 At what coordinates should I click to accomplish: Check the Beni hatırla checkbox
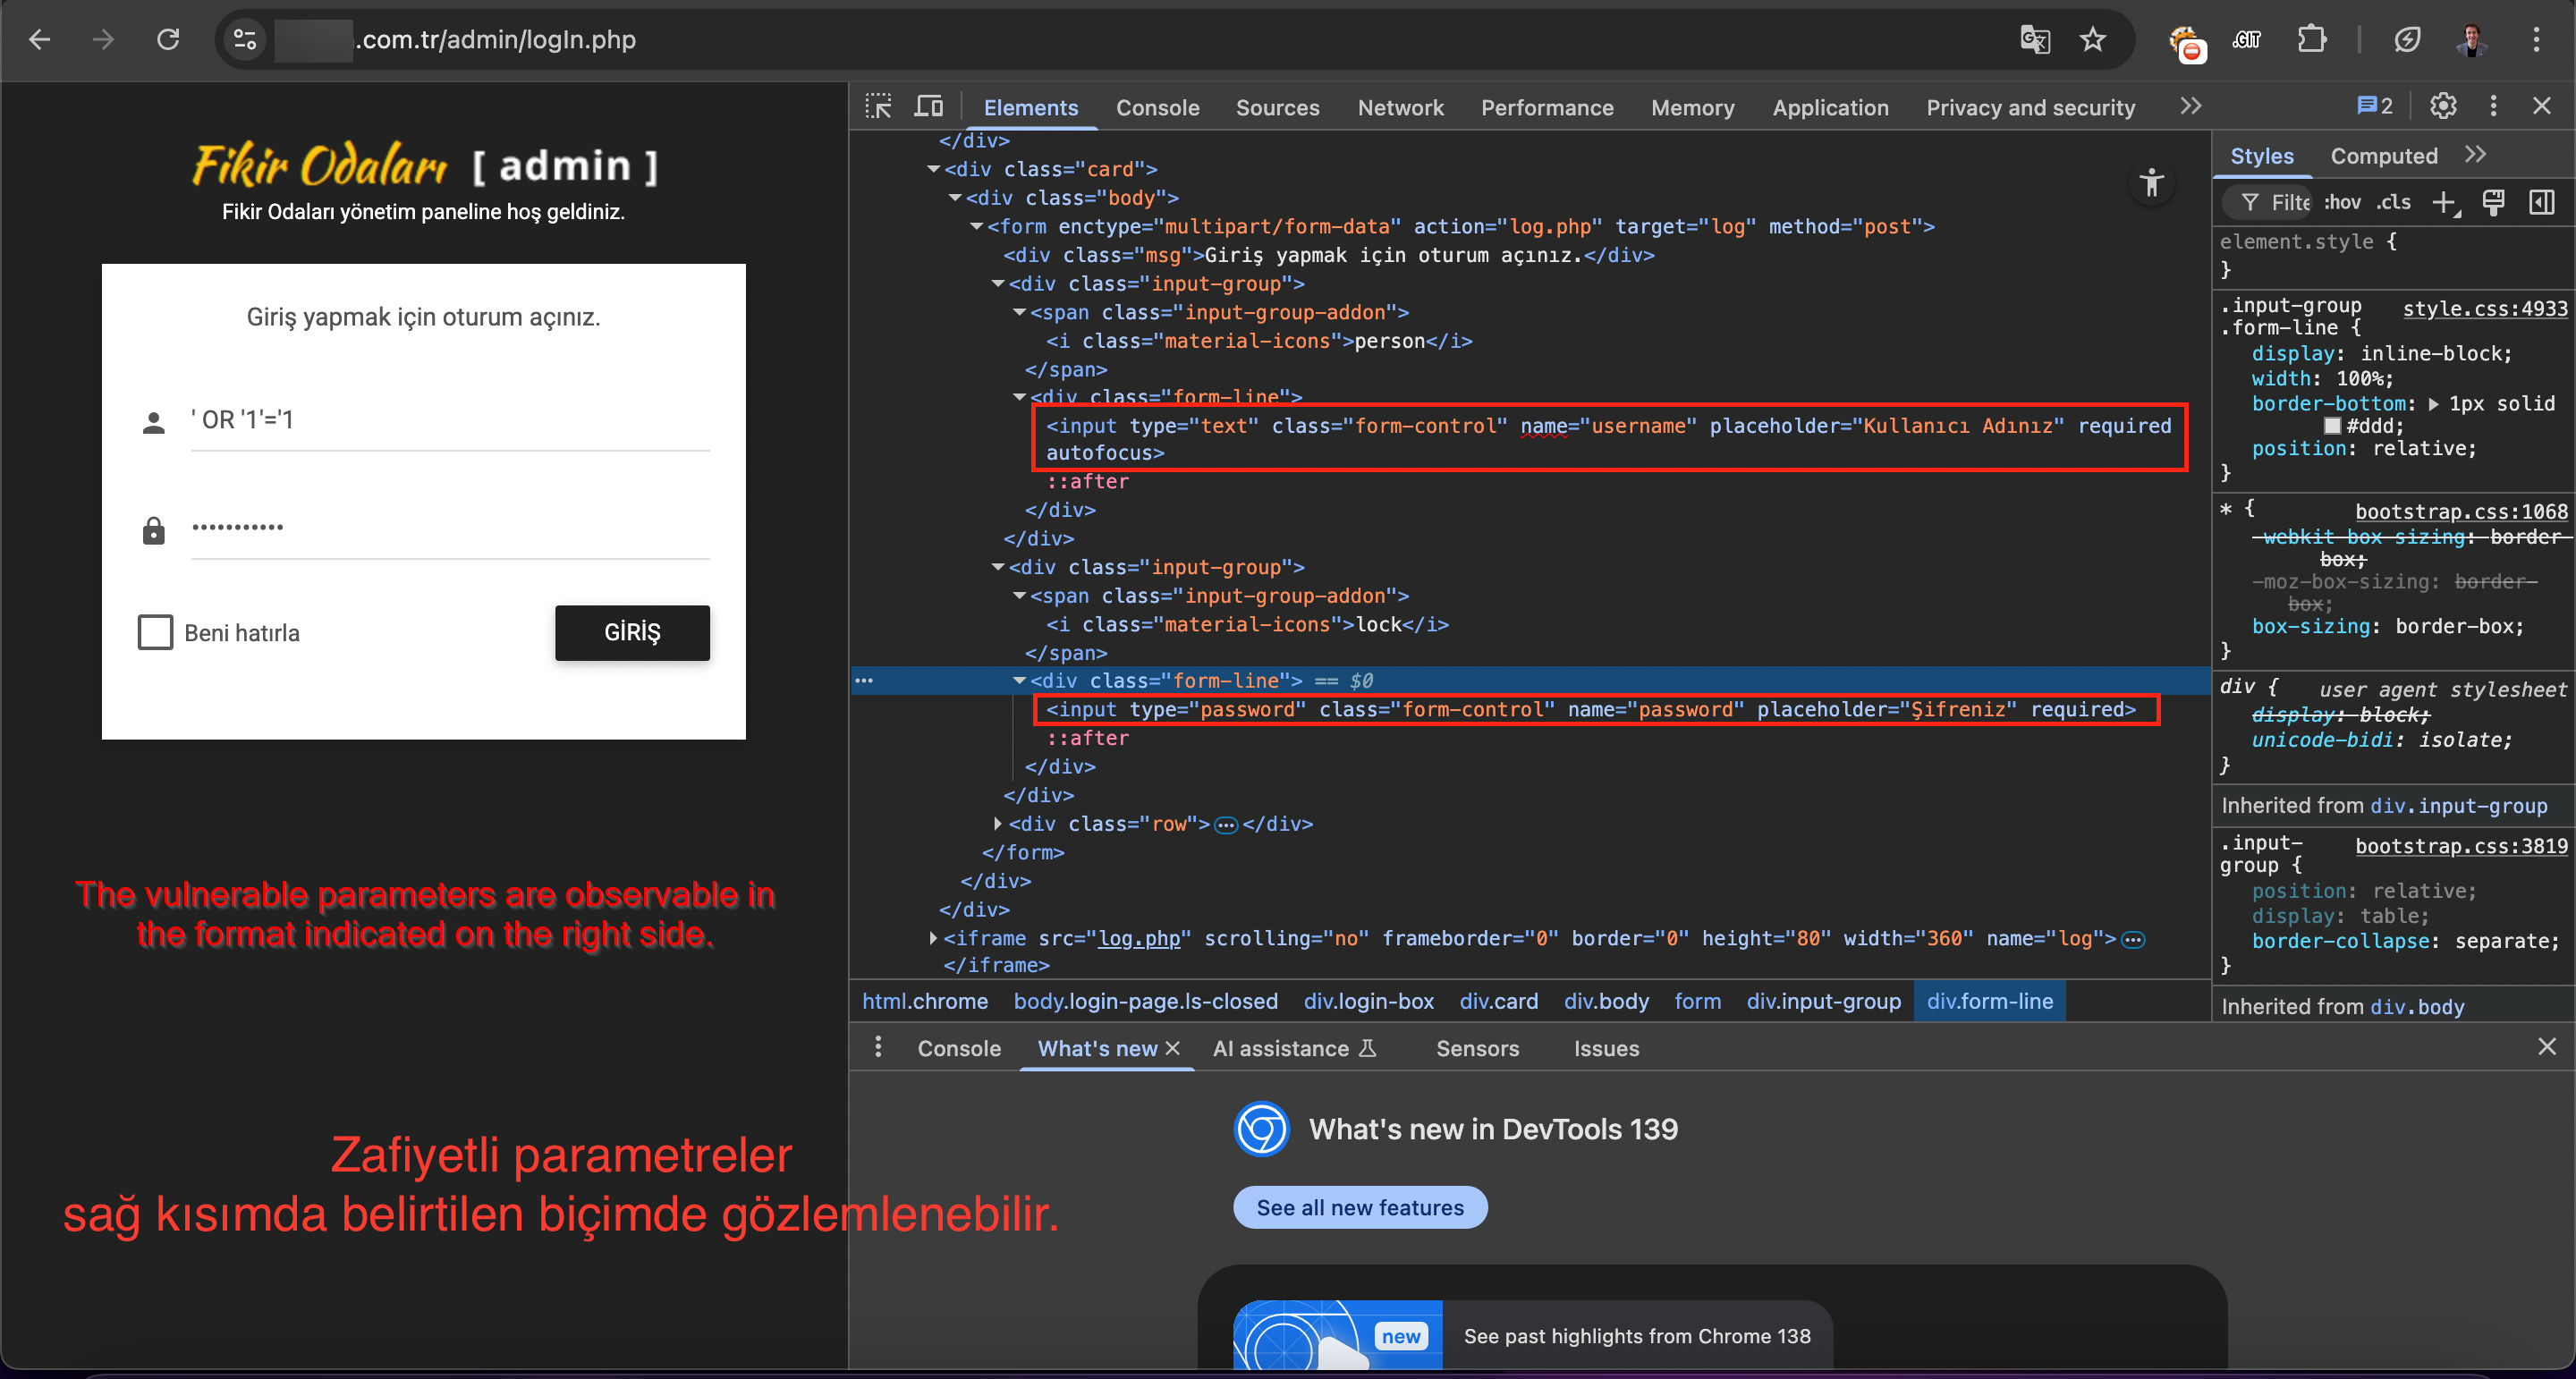[155, 632]
